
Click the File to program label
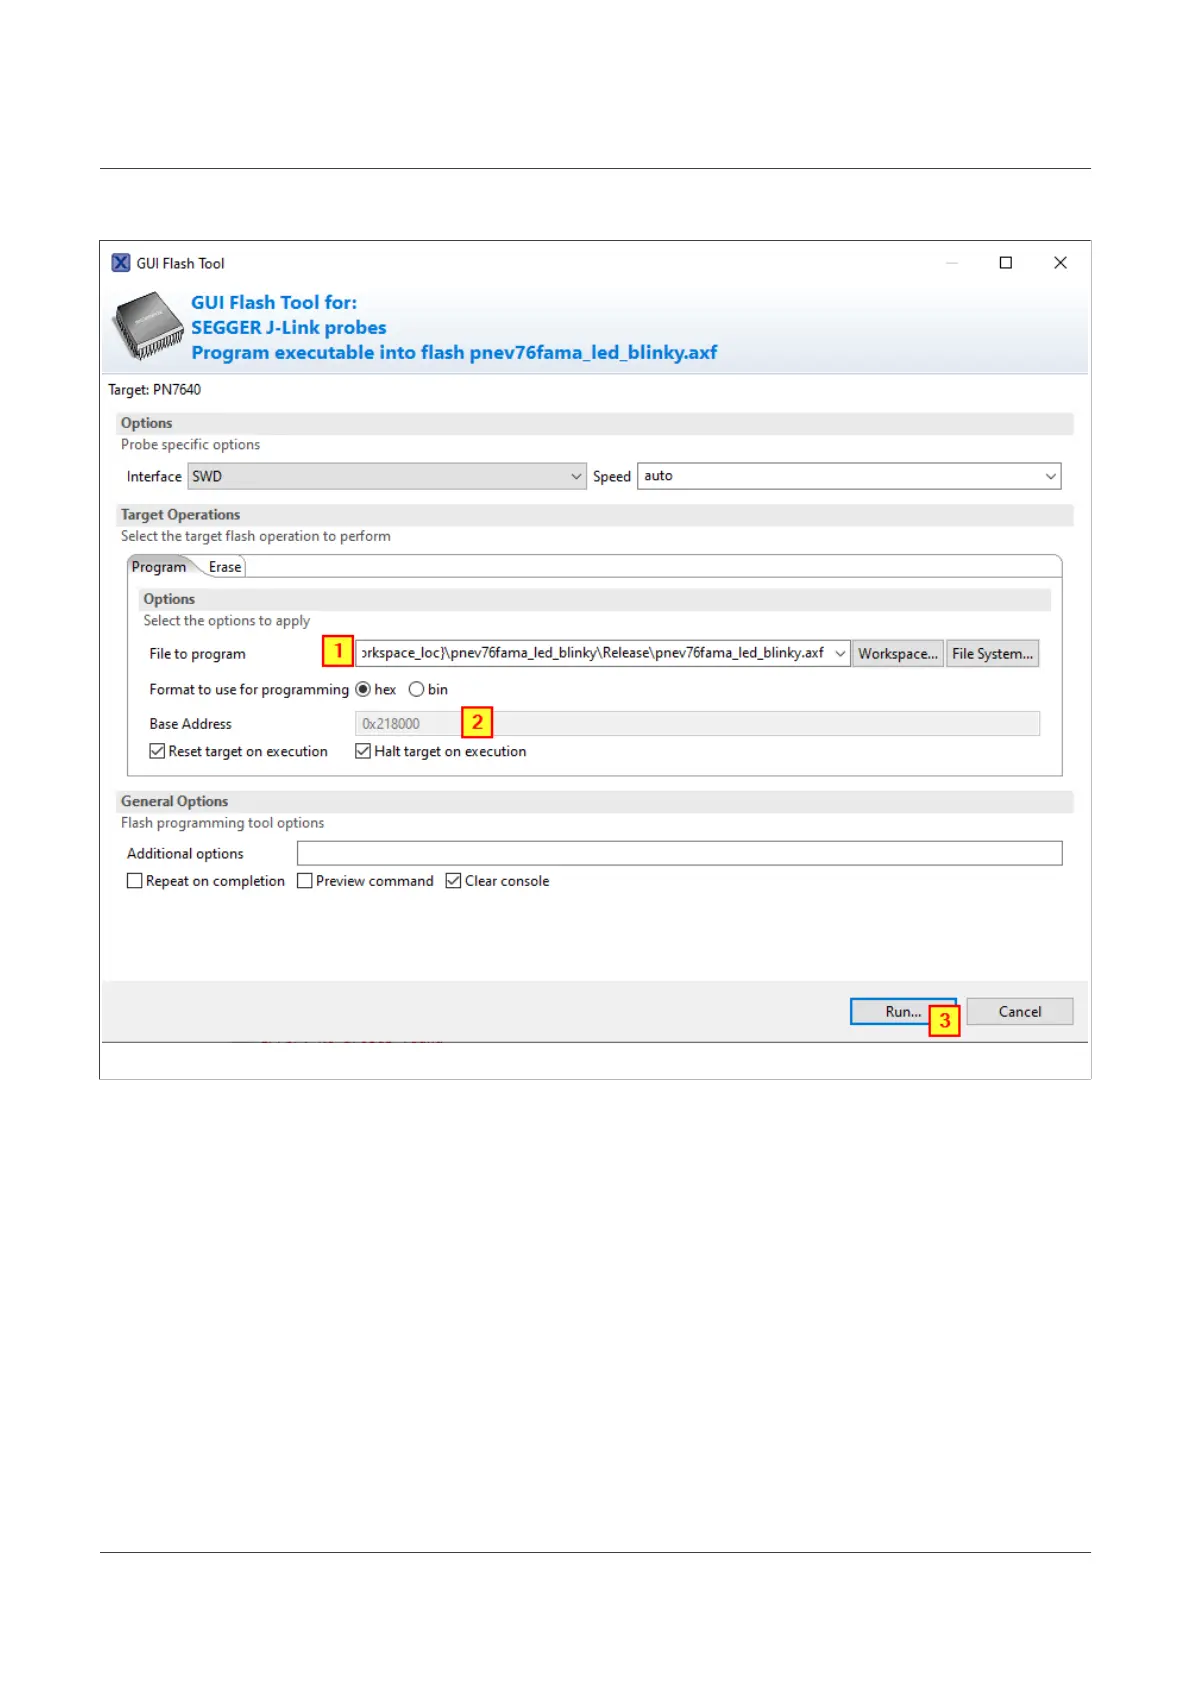(x=197, y=654)
